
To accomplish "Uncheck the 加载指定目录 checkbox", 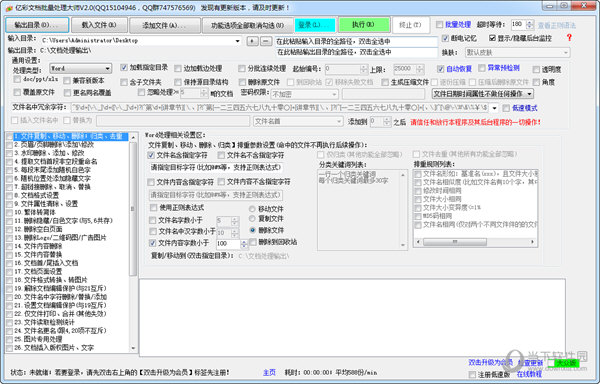I will [124, 68].
